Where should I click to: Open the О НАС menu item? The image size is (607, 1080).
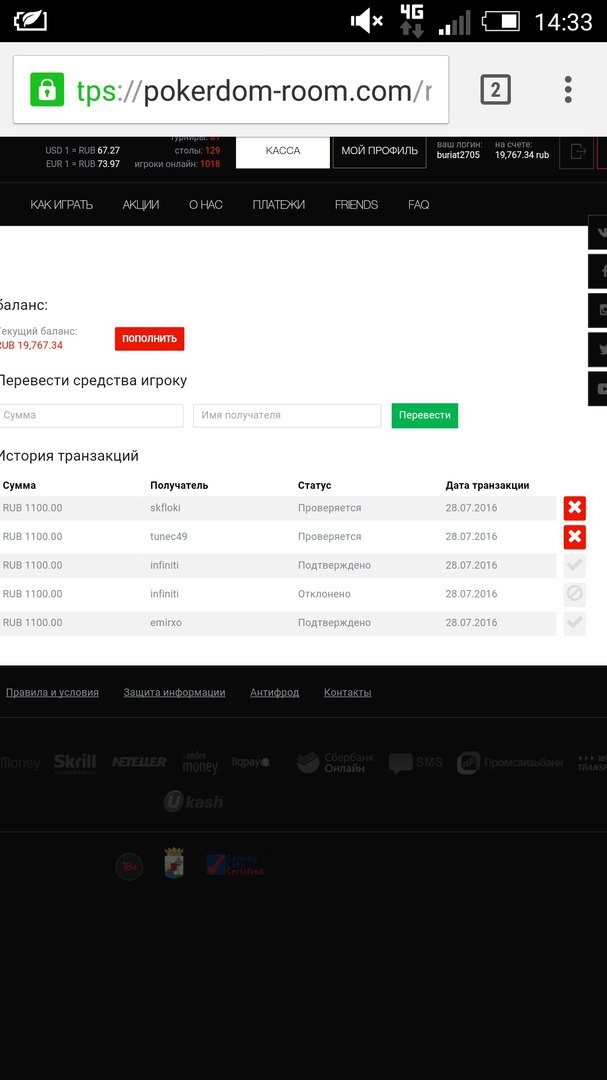[x=205, y=205]
